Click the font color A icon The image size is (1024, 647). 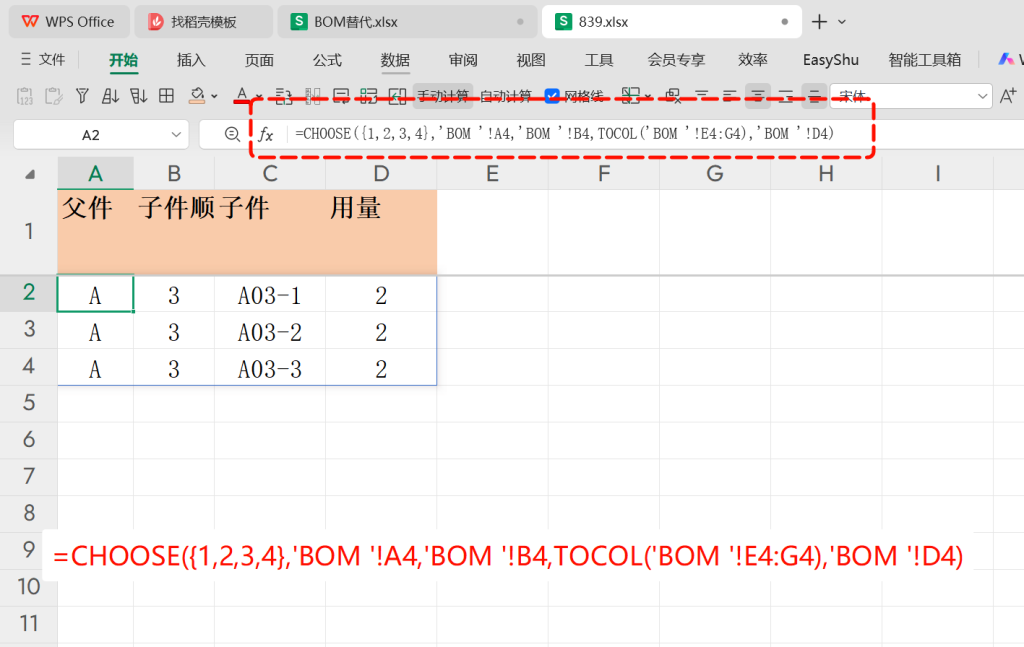(242, 95)
